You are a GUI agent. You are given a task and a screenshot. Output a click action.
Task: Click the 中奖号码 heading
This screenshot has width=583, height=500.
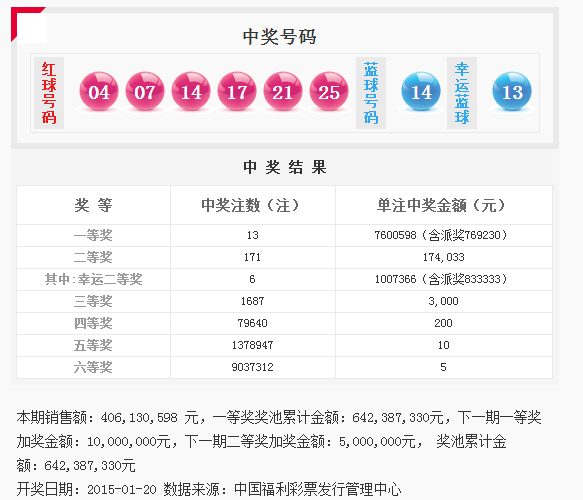[x=280, y=37]
